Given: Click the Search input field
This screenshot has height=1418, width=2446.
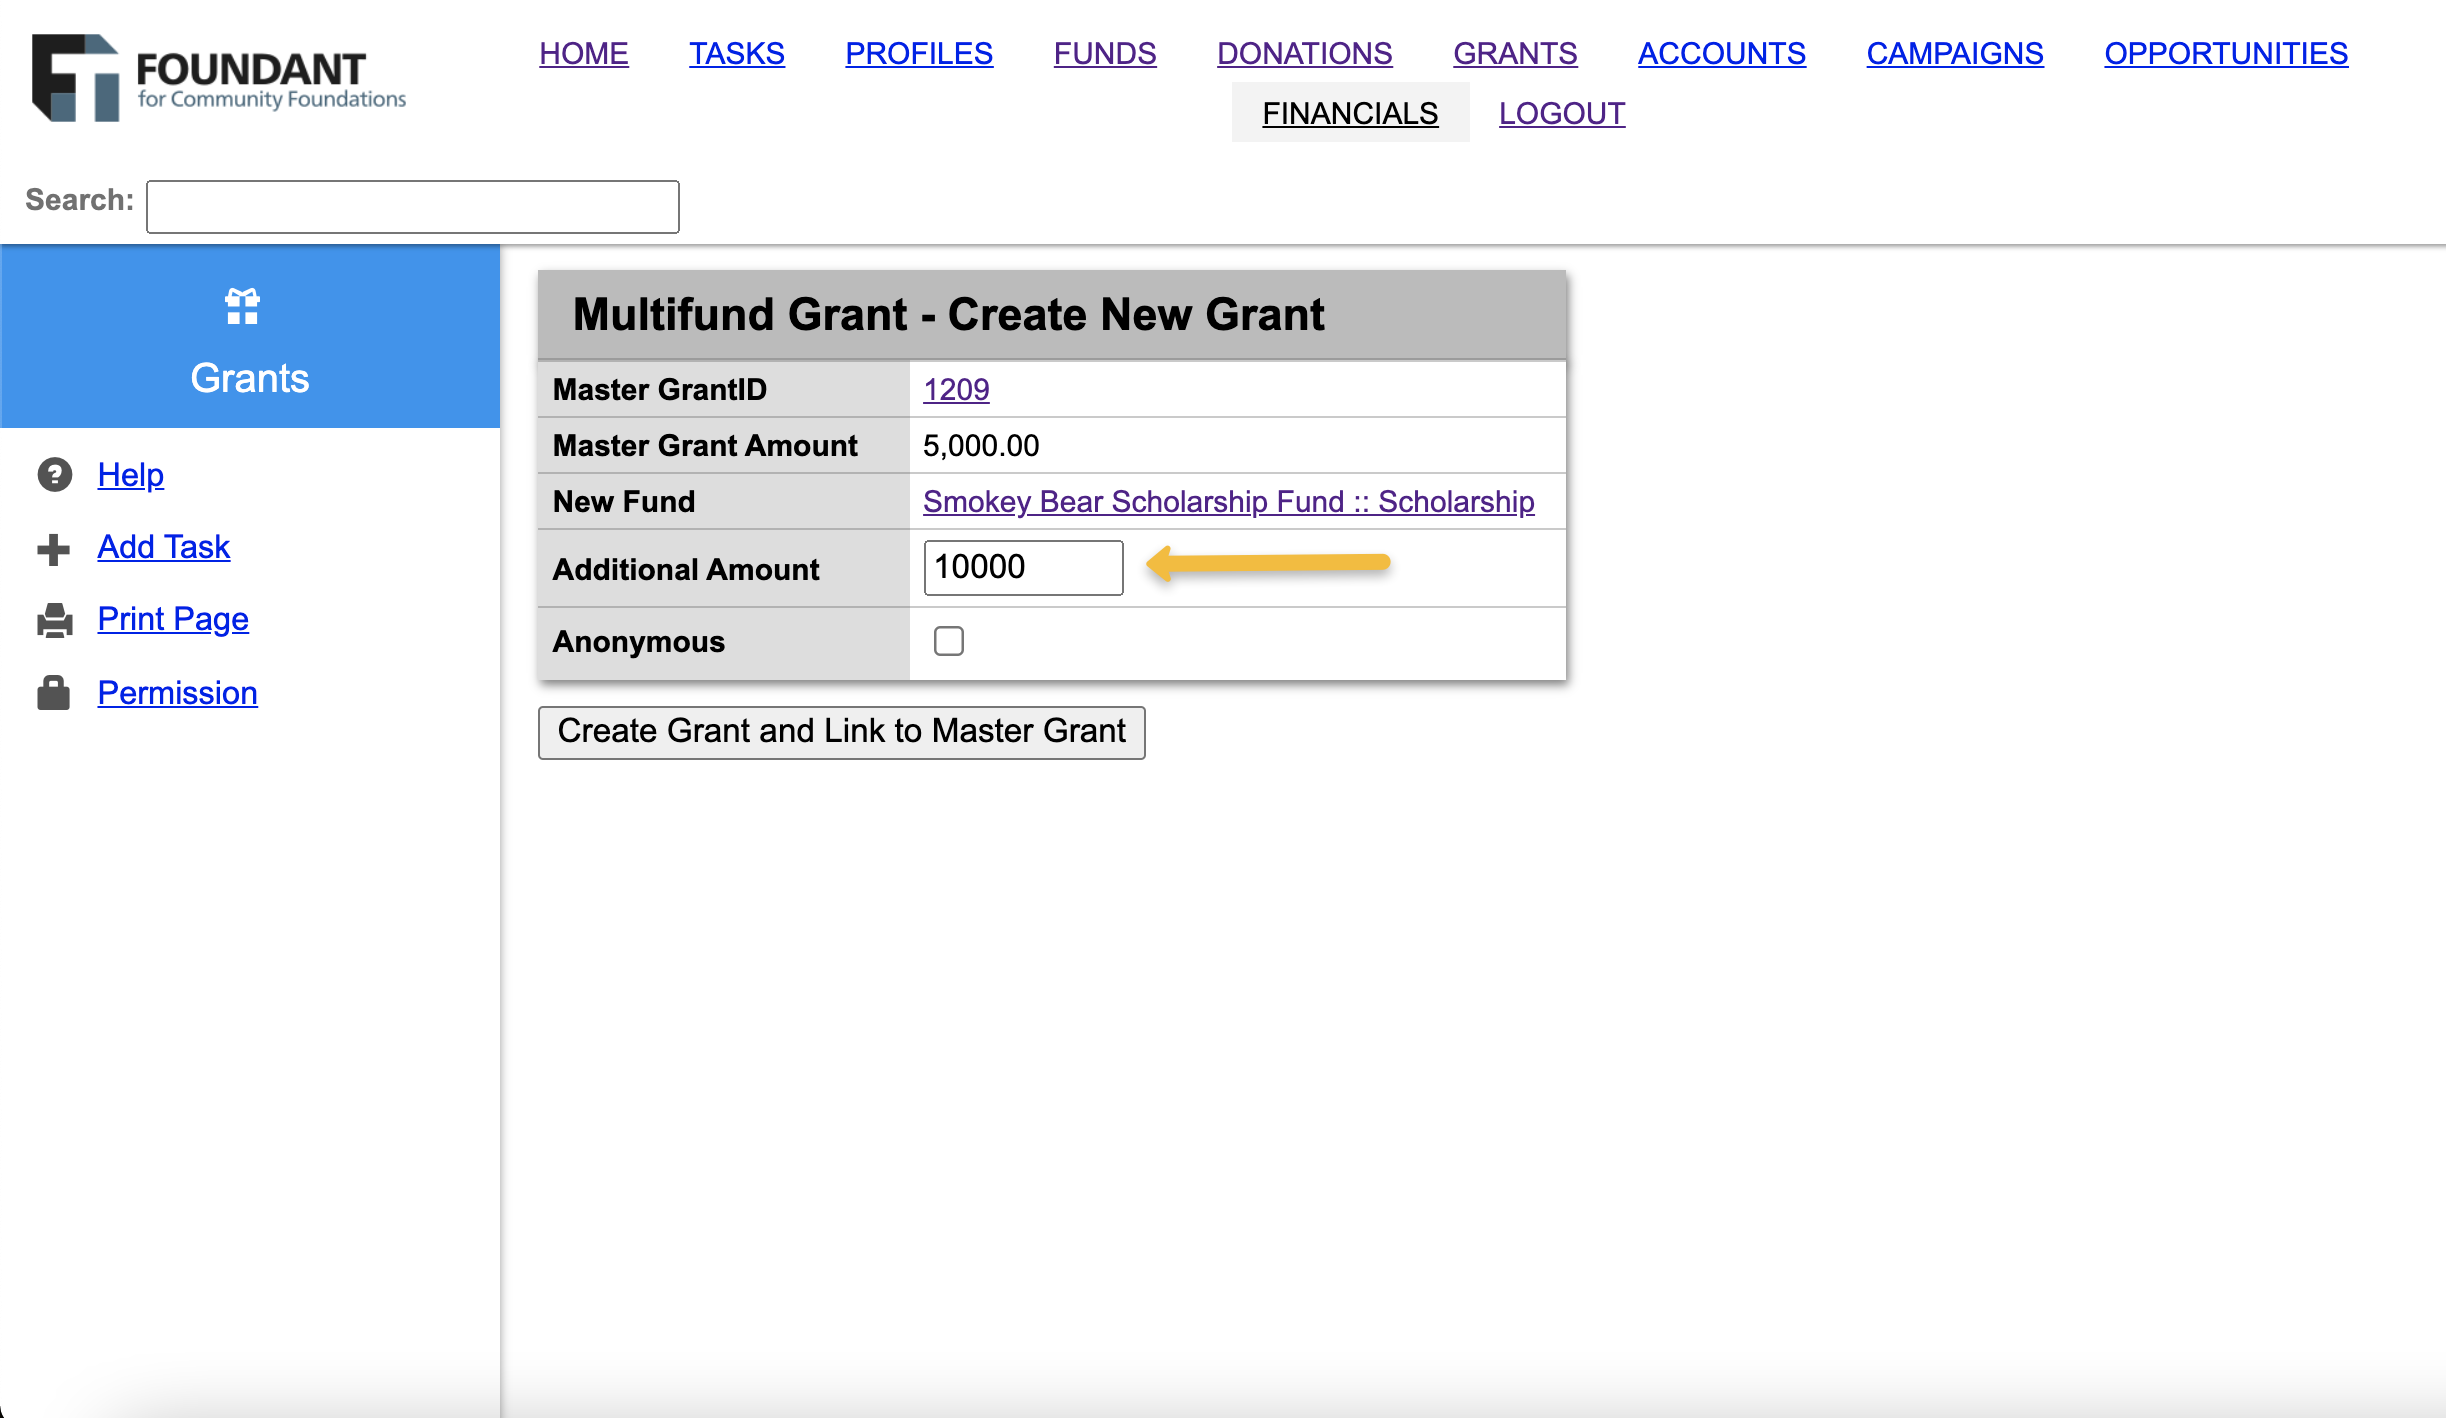Looking at the screenshot, I should (413, 207).
